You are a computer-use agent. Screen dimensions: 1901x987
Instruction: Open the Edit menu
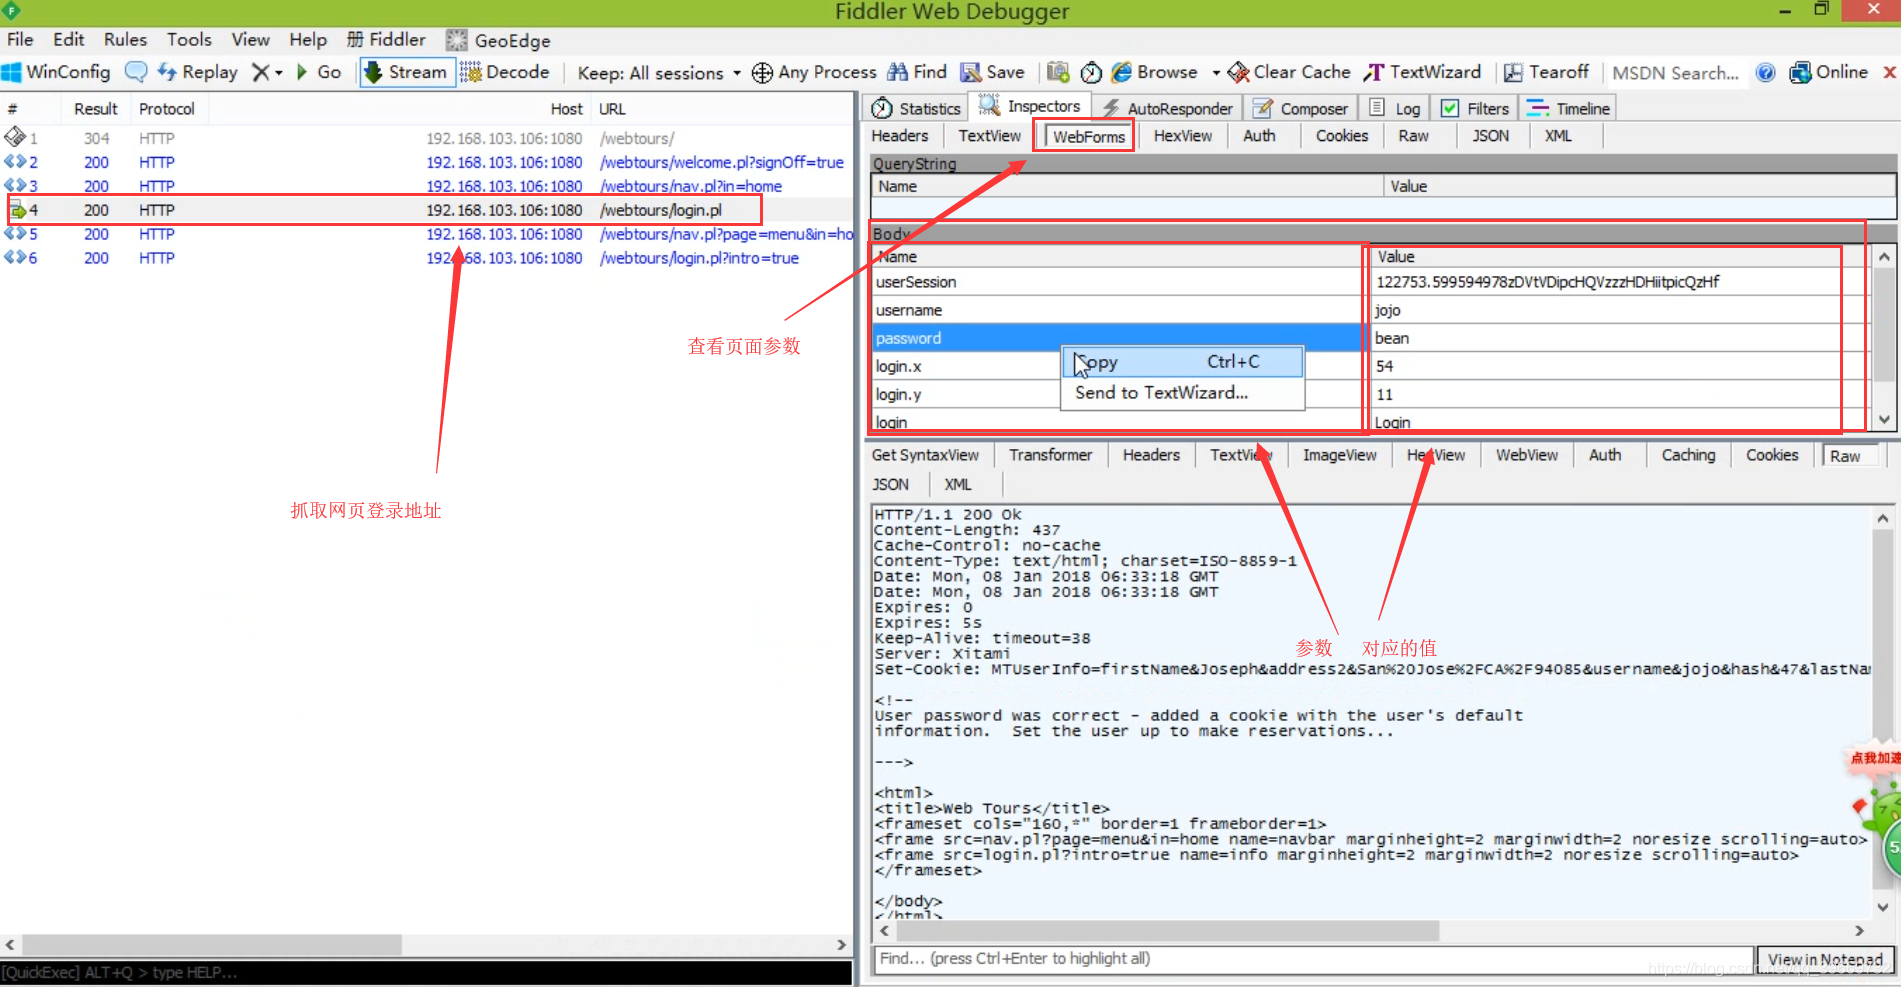click(x=69, y=39)
